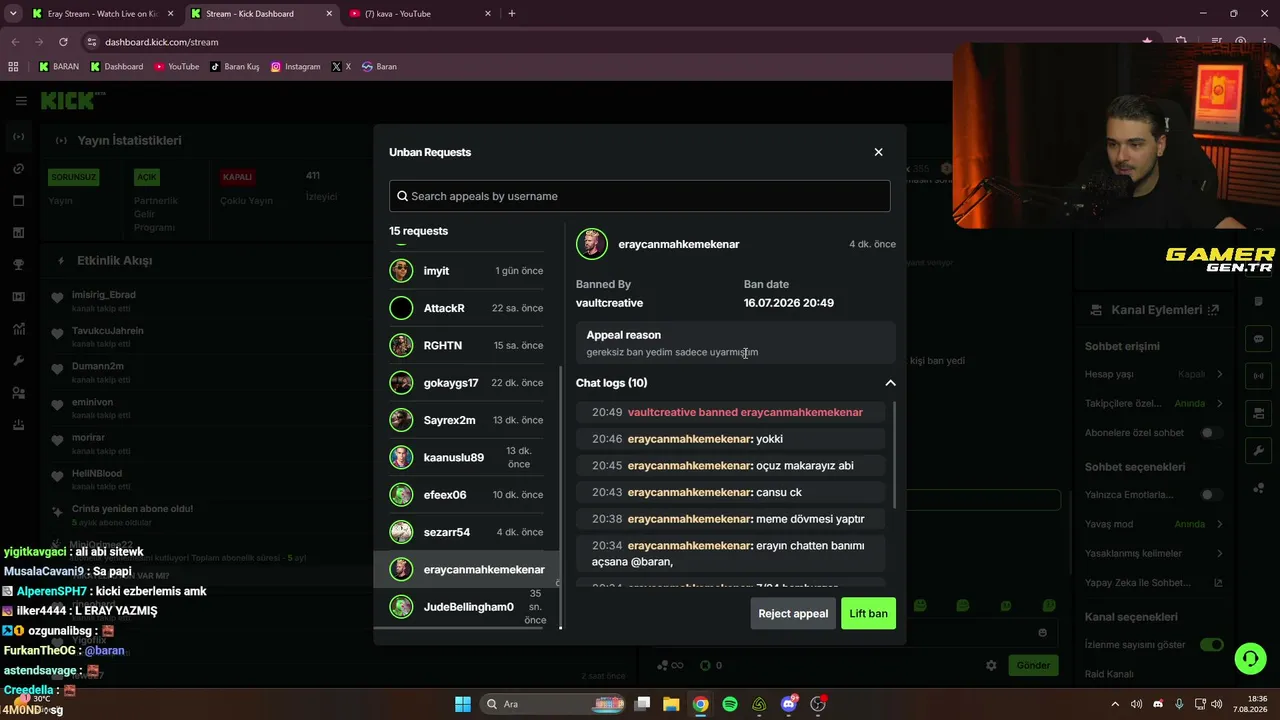This screenshot has width=1280, height=720.
Task: Open the window-shaped sidebar icon
Action: (19, 201)
